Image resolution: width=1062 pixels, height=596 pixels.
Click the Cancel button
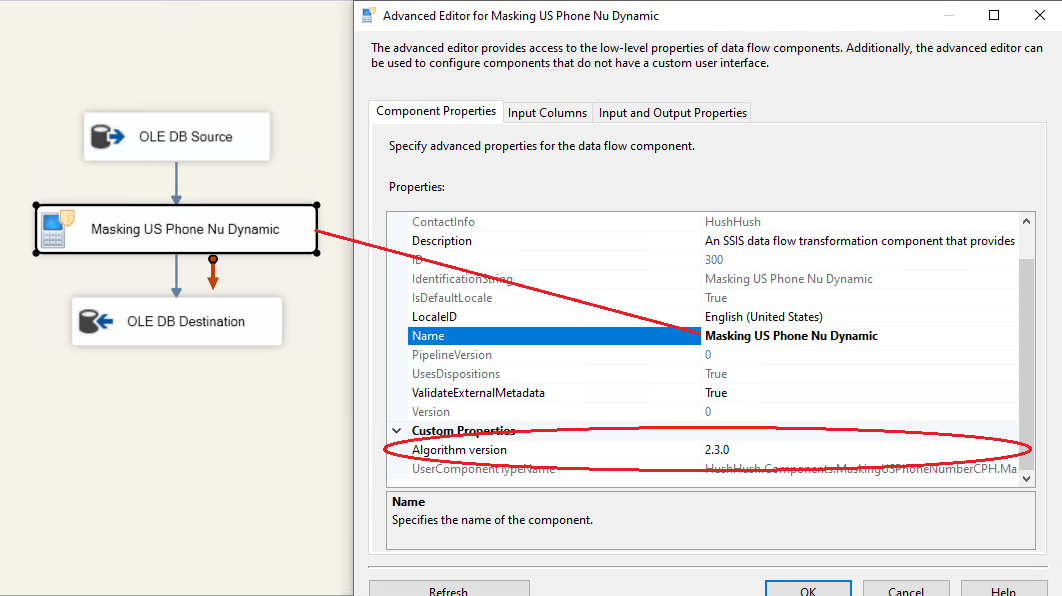coord(905,591)
